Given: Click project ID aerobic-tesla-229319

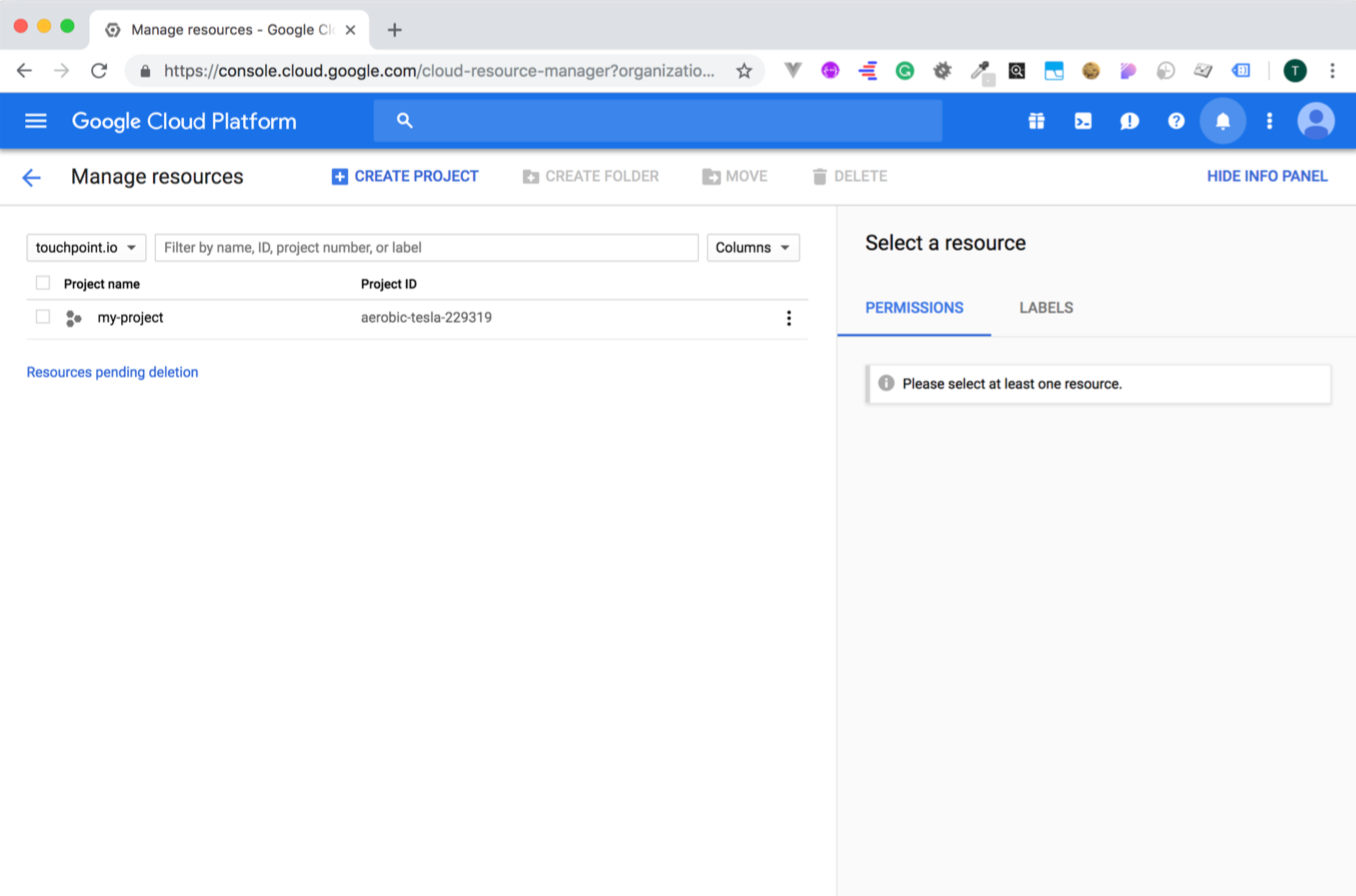Looking at the screenshot, I should tap(426, 318).
